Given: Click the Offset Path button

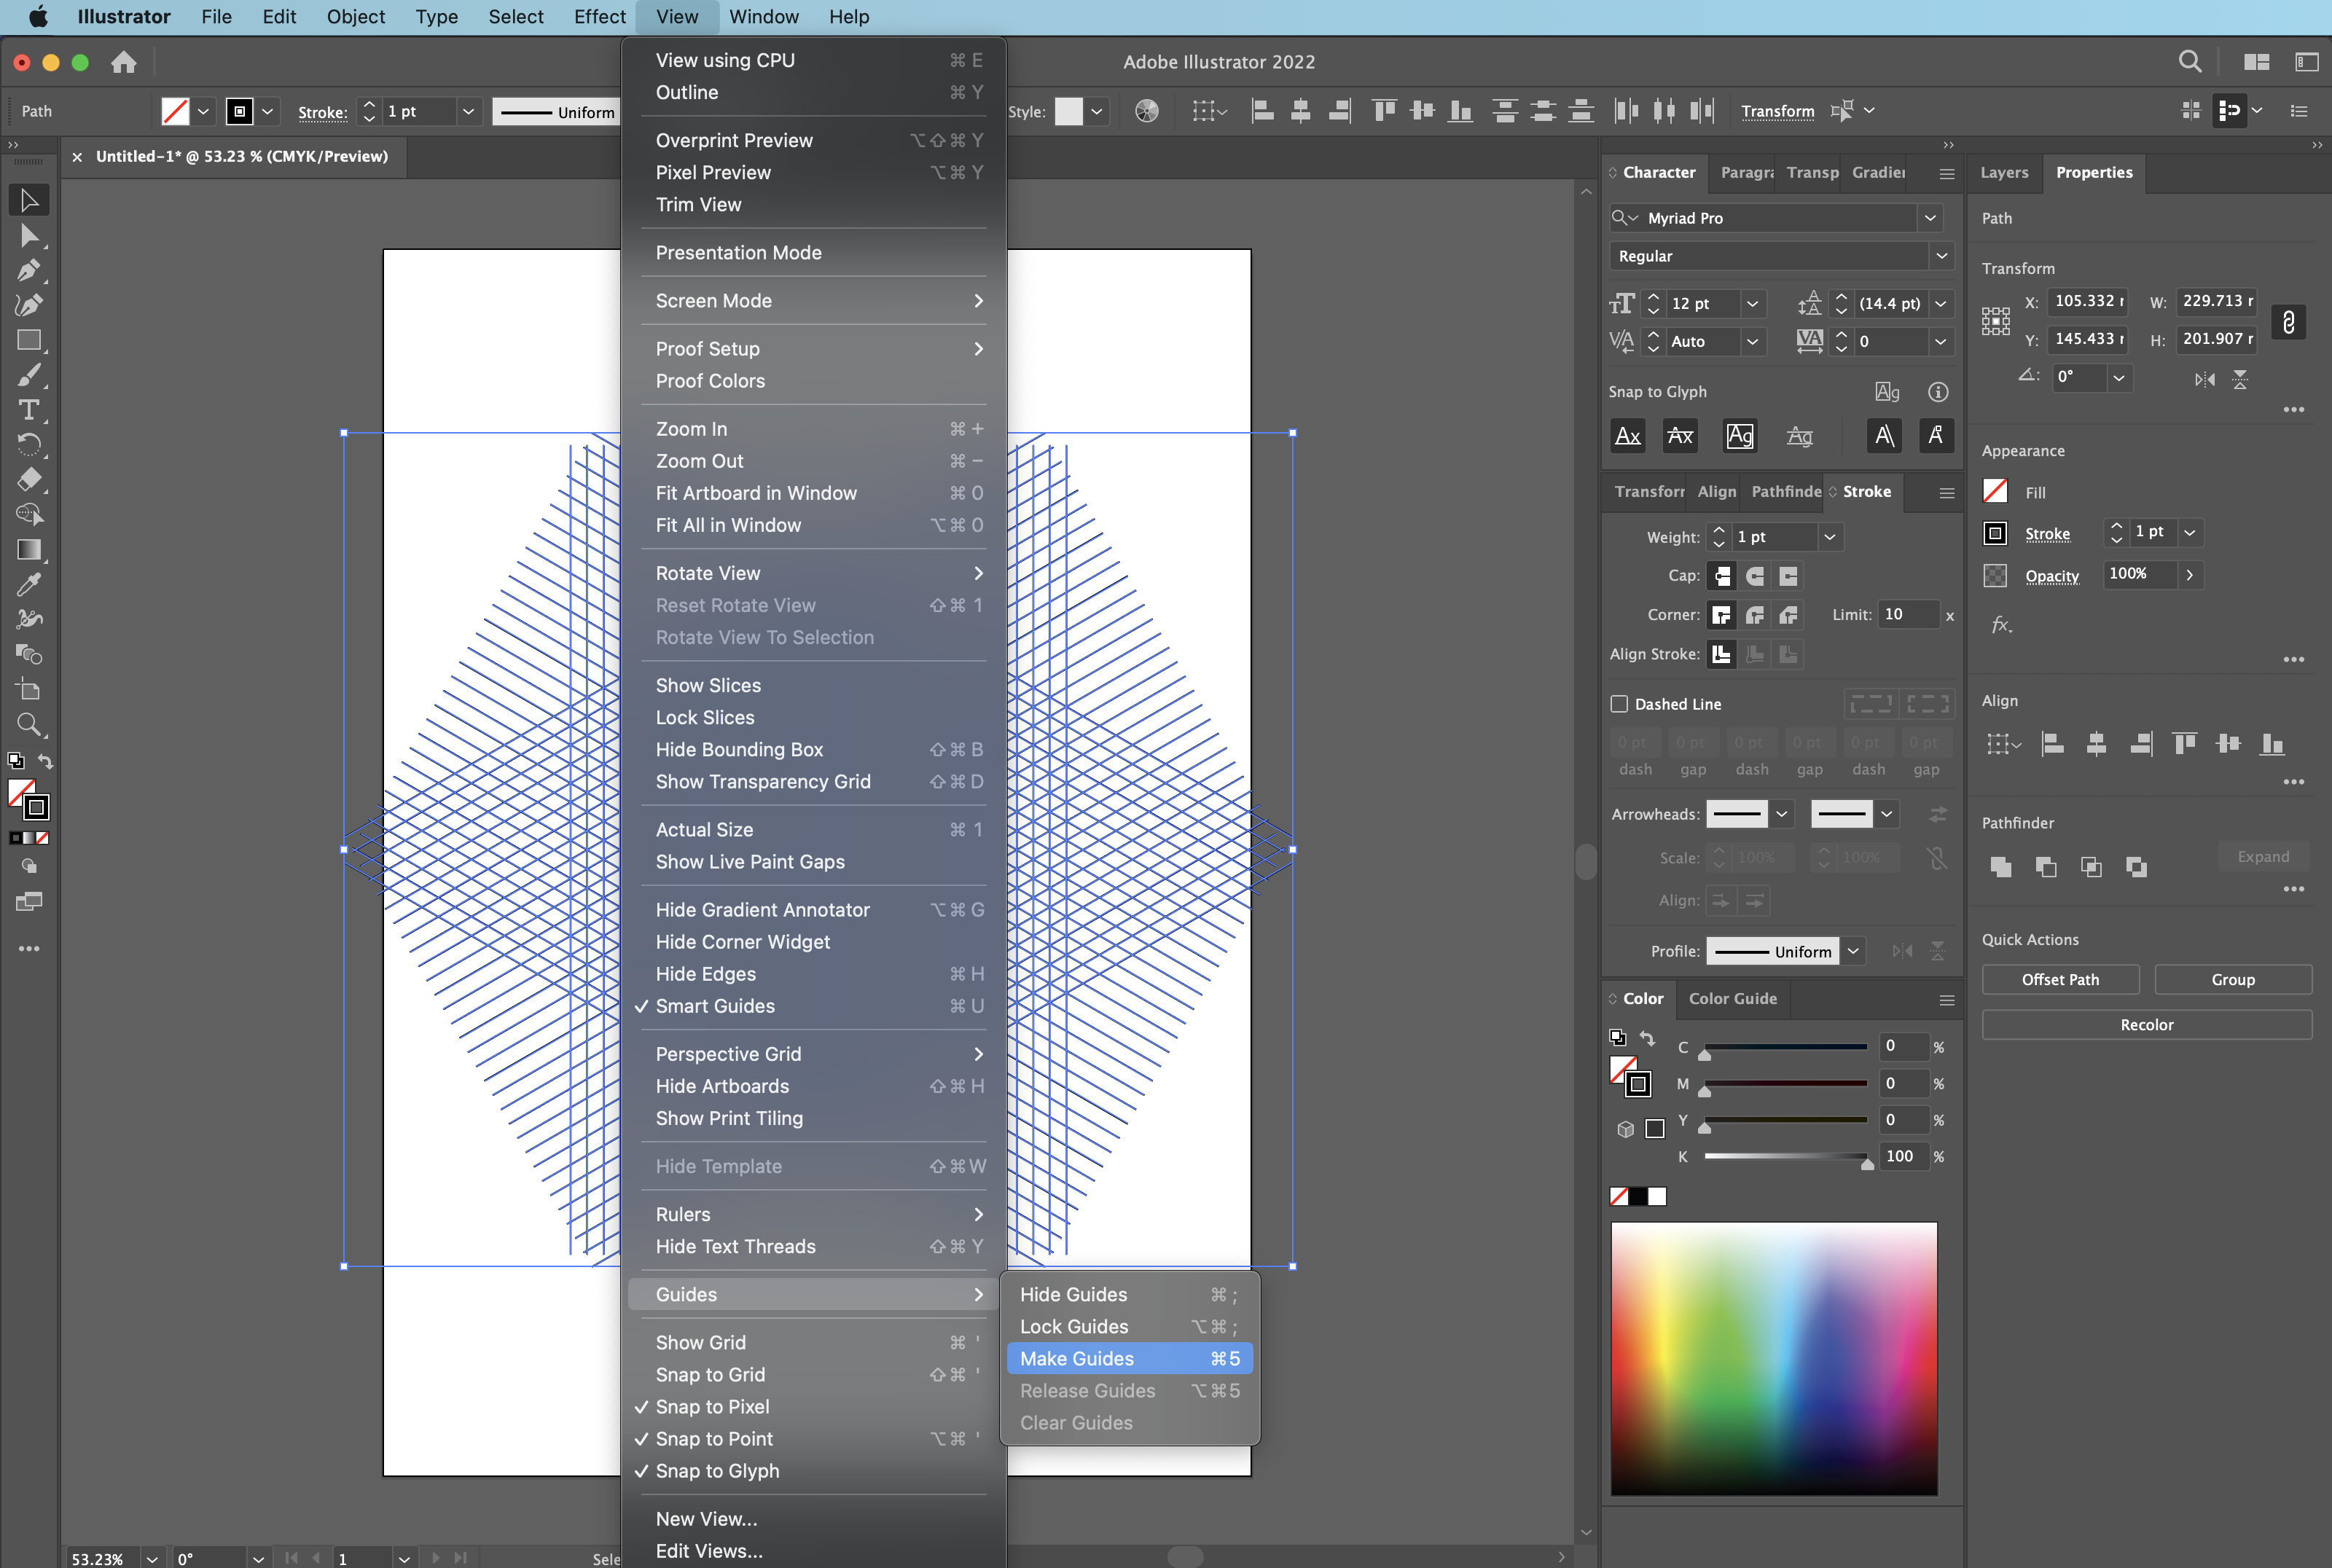Looking at the screenshot, I should click(x=2060, y=979).
